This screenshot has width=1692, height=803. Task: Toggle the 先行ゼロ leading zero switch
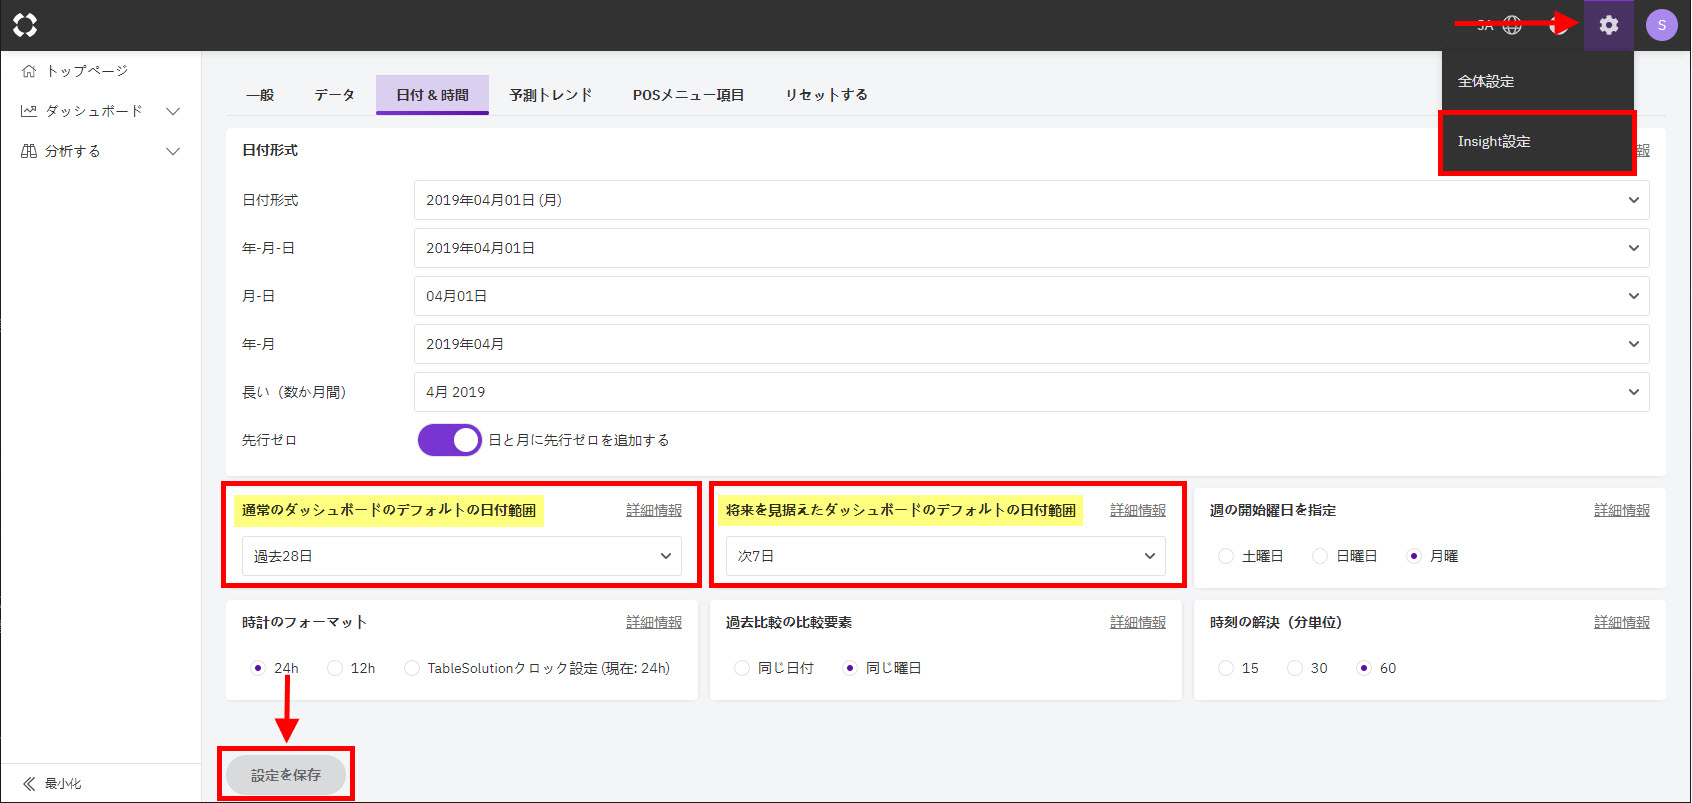click(x=449, y=440)
